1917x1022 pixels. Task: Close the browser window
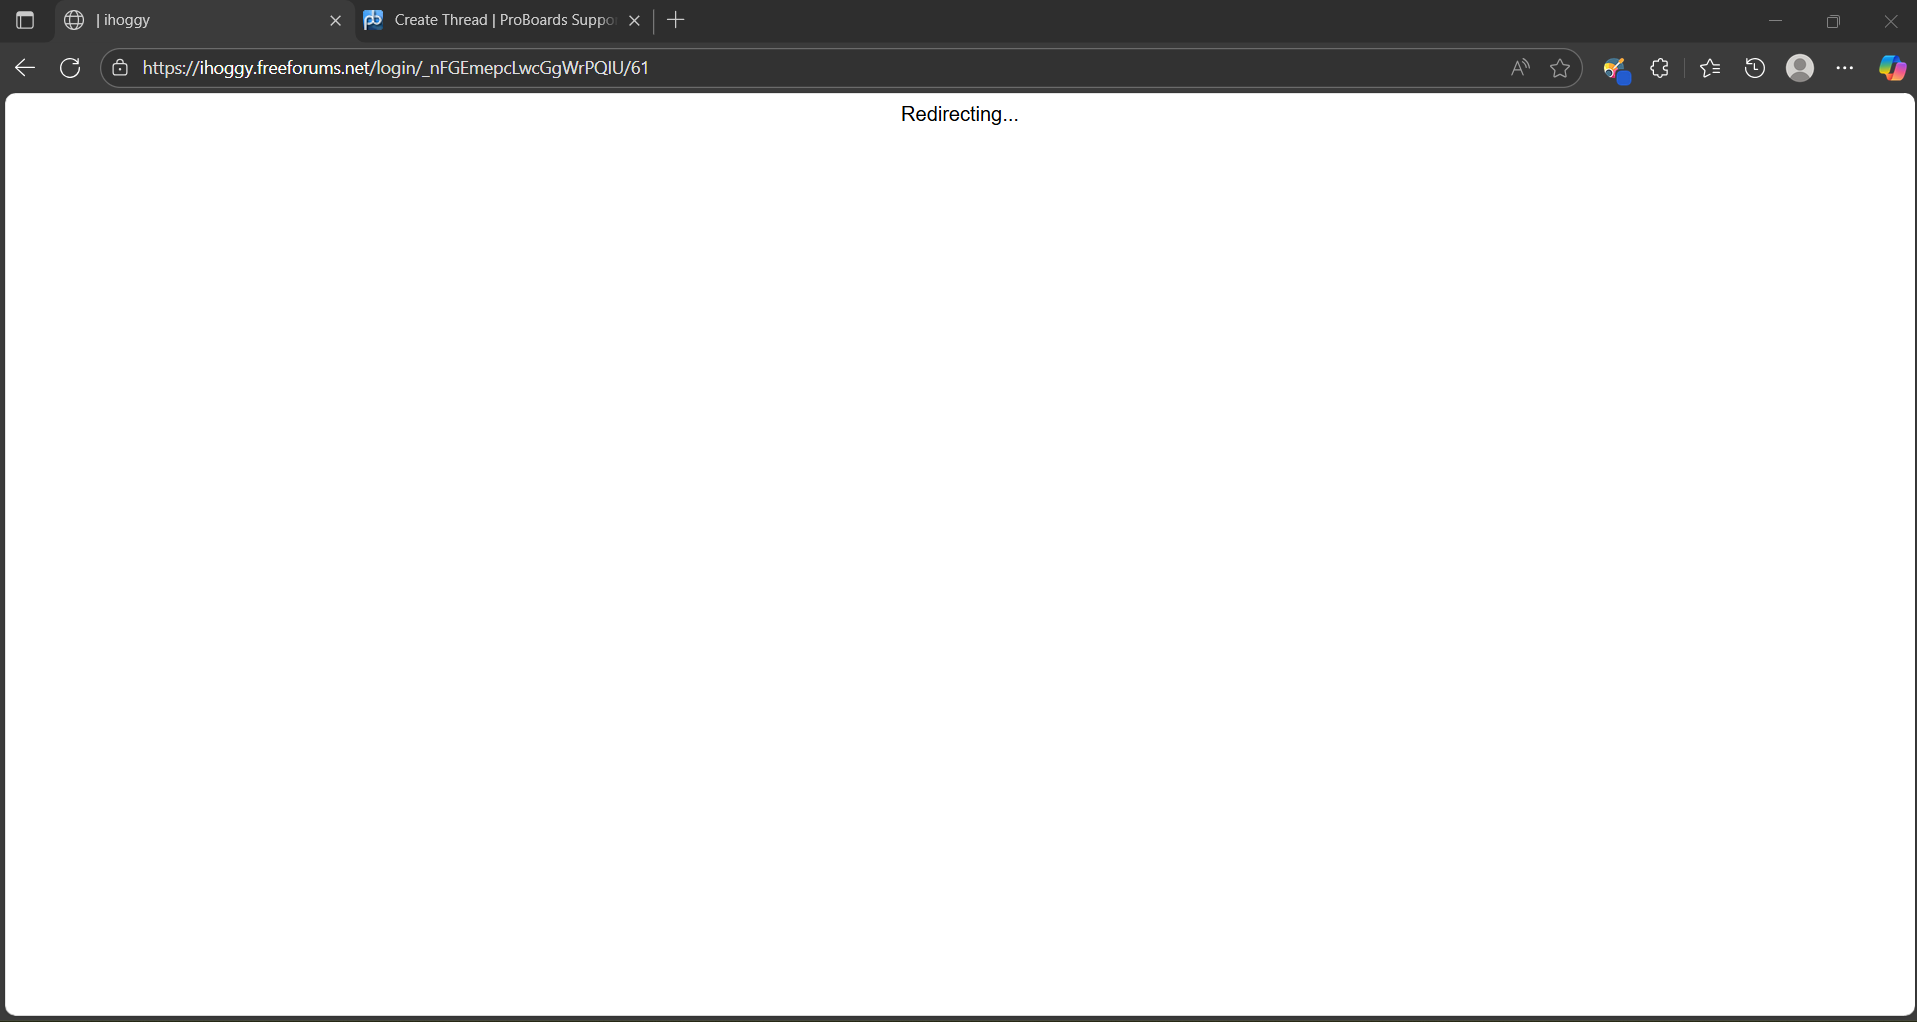(1890, 20)
